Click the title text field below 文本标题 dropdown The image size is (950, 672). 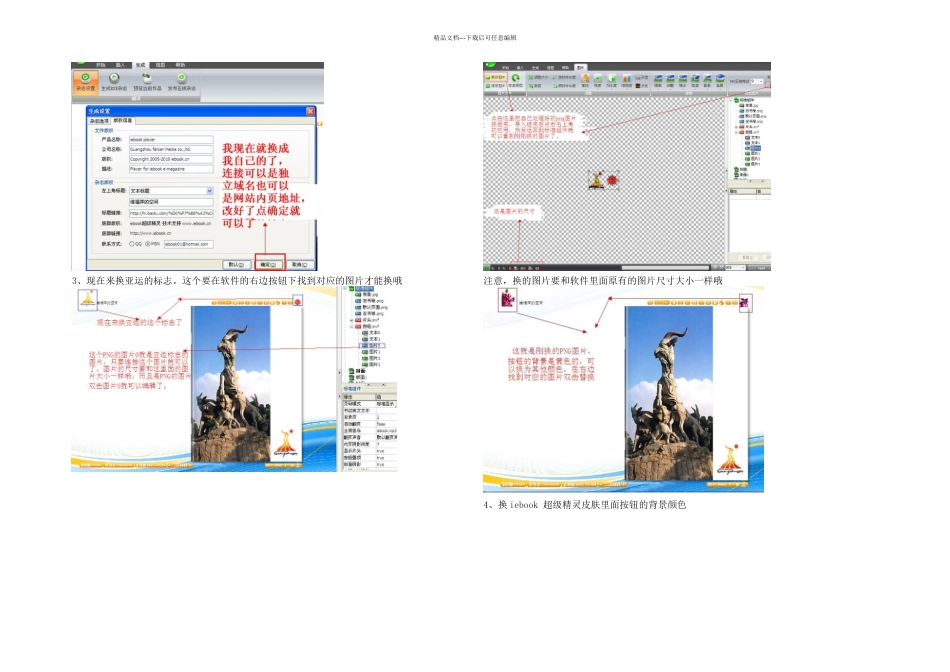(171, 202)
